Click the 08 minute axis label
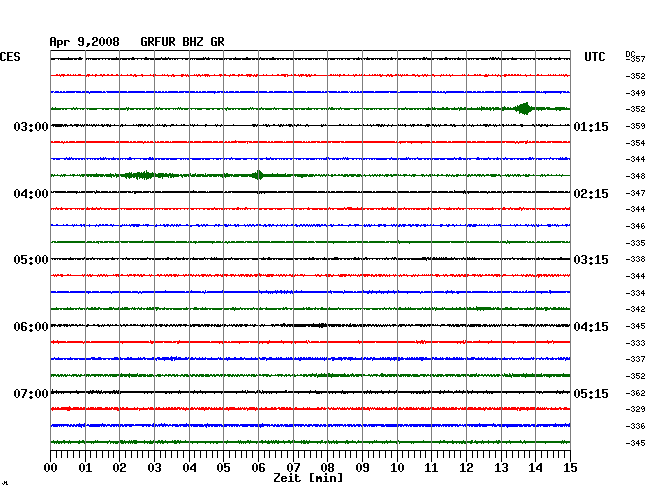 tap(327, 468)
